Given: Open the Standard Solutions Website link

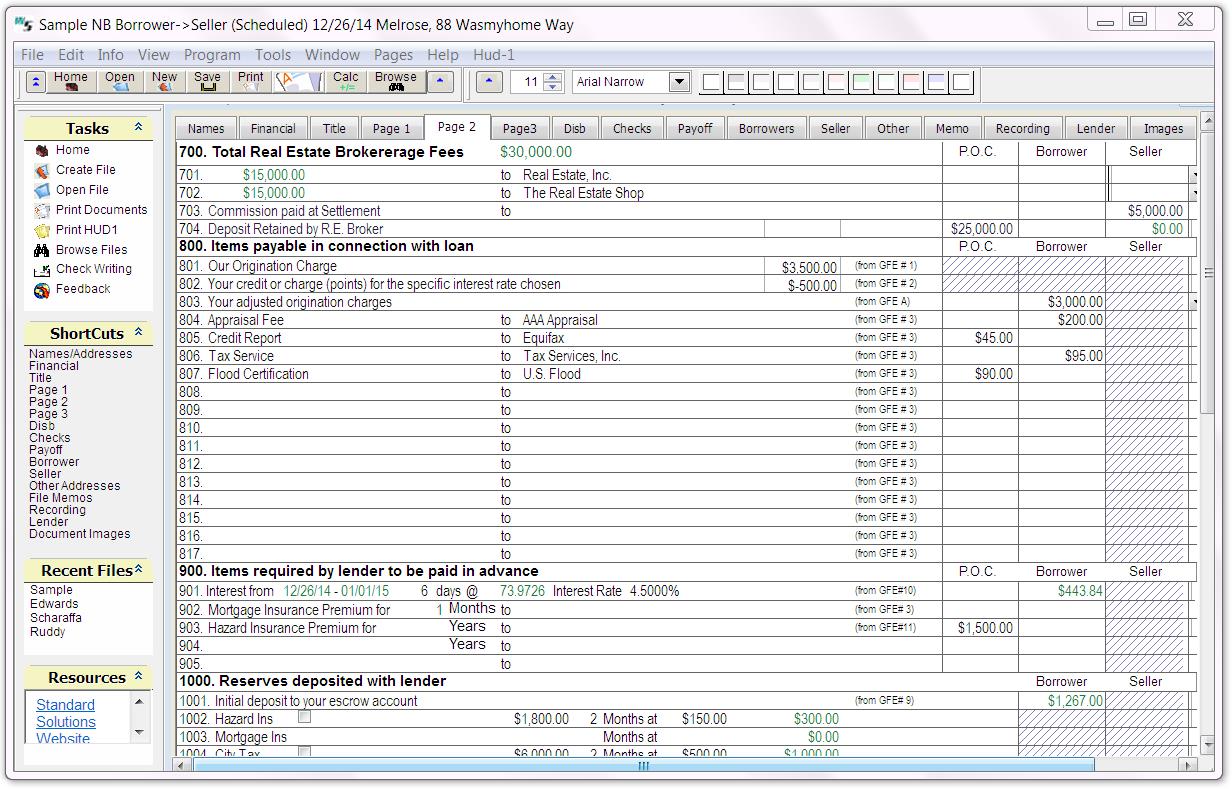Looking at the screenshot, I should tap(66, 722).
